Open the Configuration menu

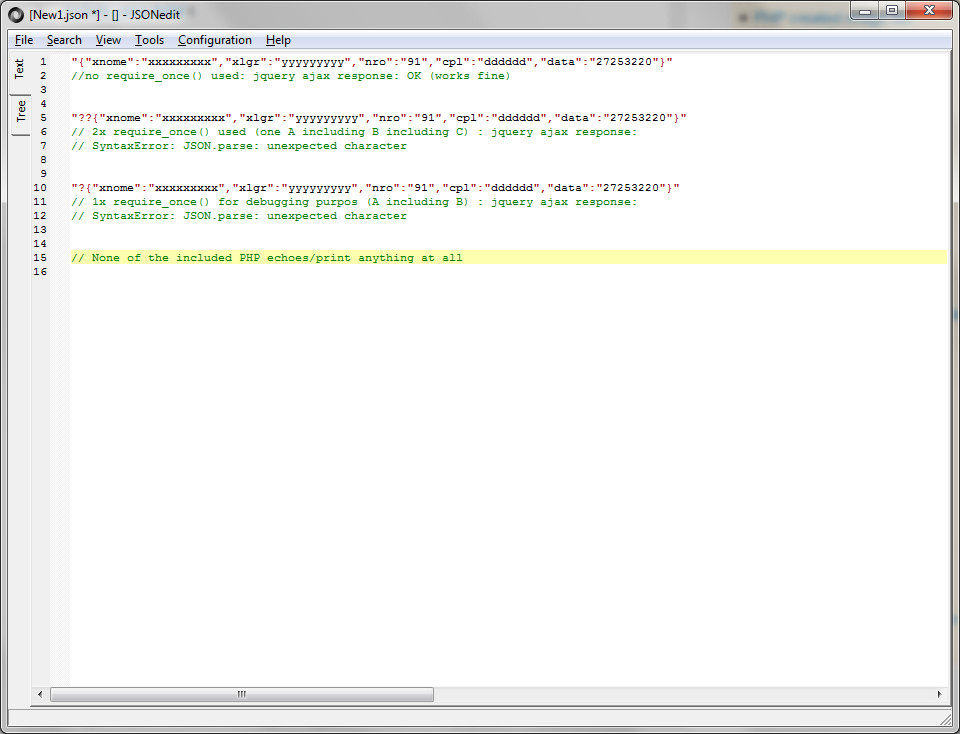pos(215,40)
